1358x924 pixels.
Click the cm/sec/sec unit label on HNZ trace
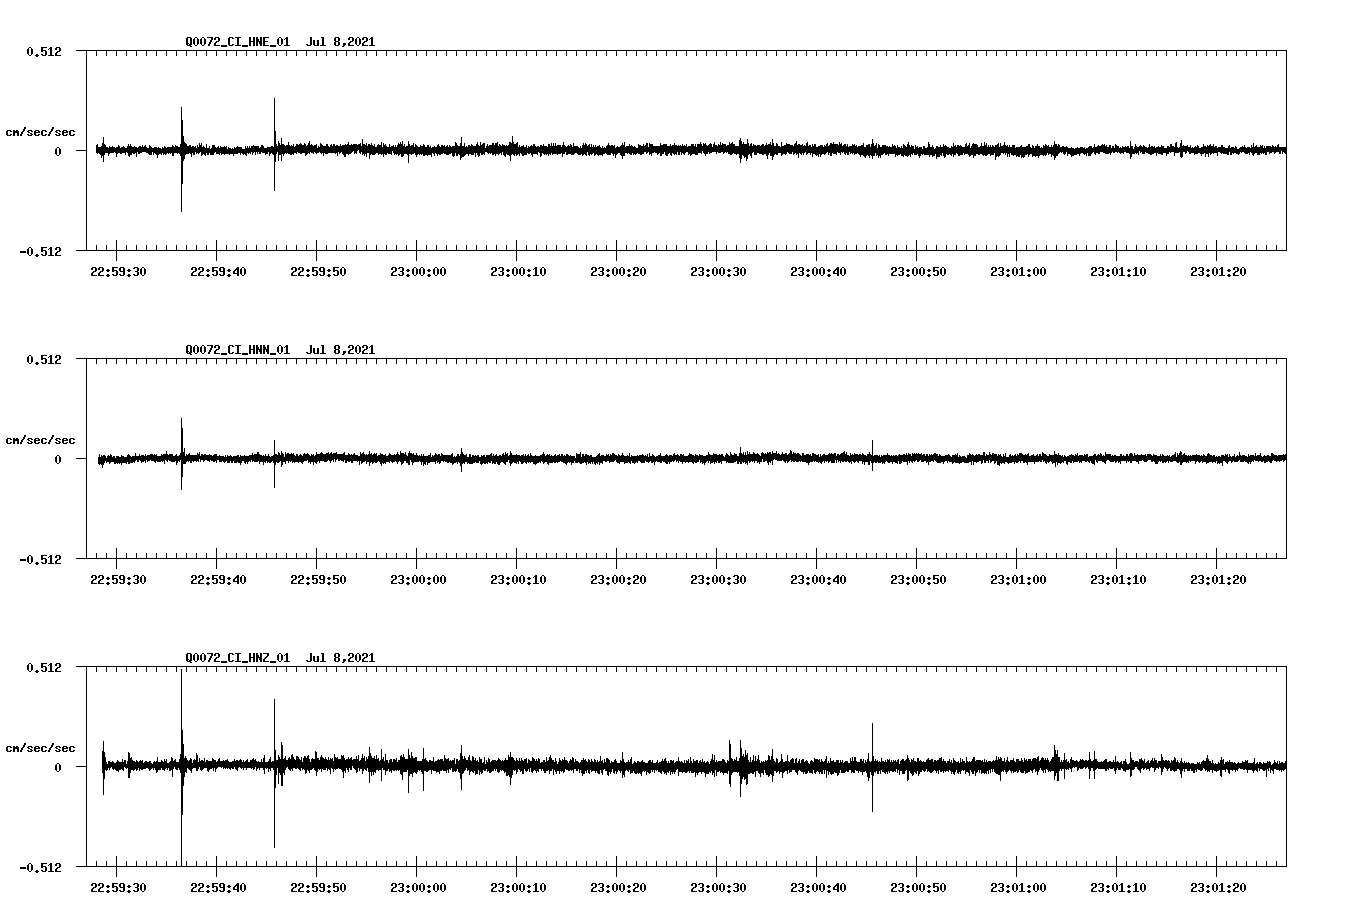click(x=42, y=747)
